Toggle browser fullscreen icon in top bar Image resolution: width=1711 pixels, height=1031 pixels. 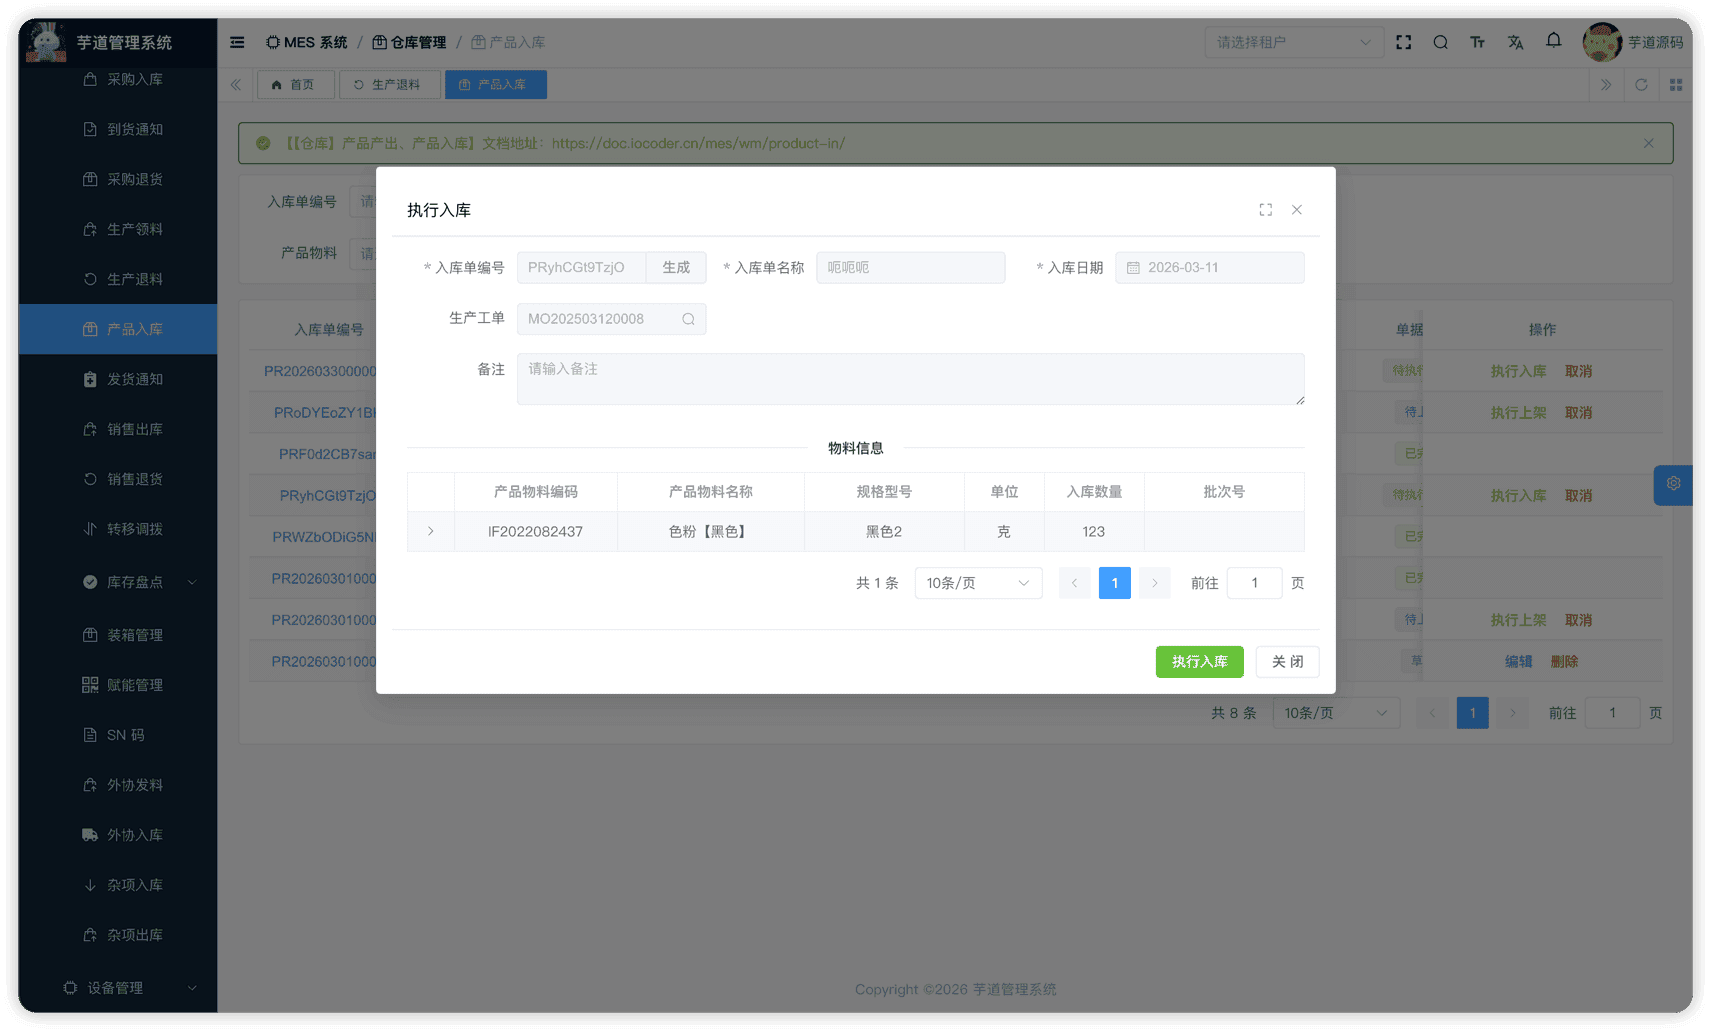(1403, 42)
